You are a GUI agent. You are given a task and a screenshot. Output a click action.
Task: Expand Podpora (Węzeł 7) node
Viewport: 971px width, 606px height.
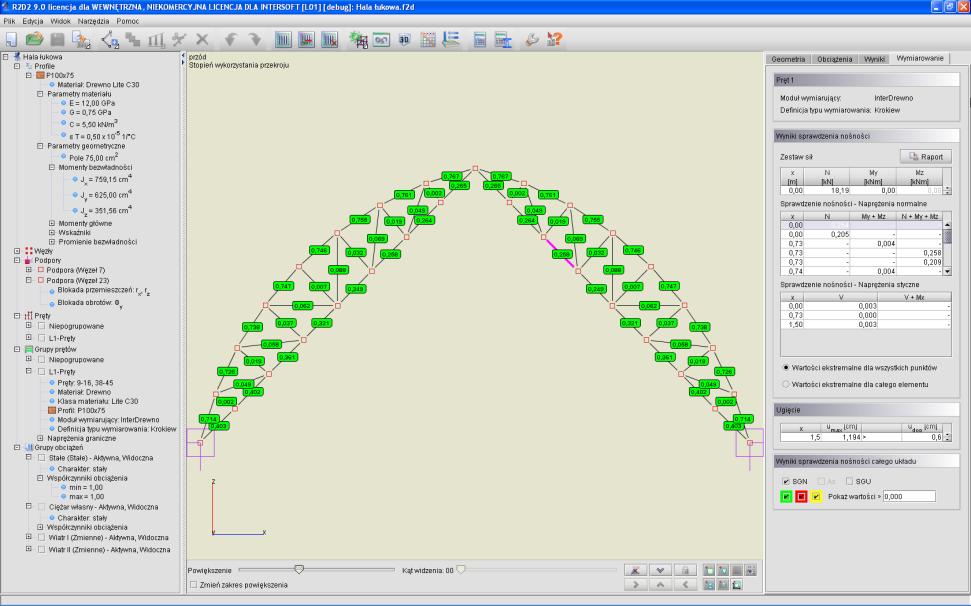(28, 270)
